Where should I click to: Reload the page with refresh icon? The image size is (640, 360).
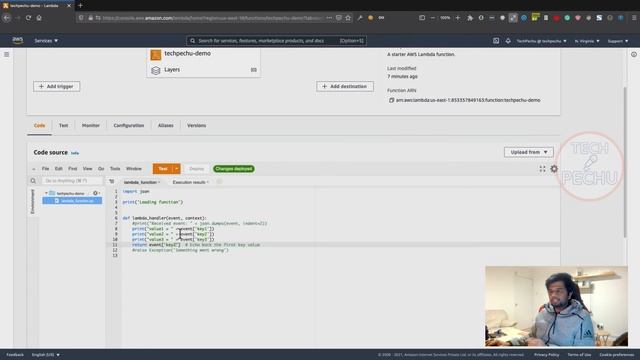[x=28, y=18]
